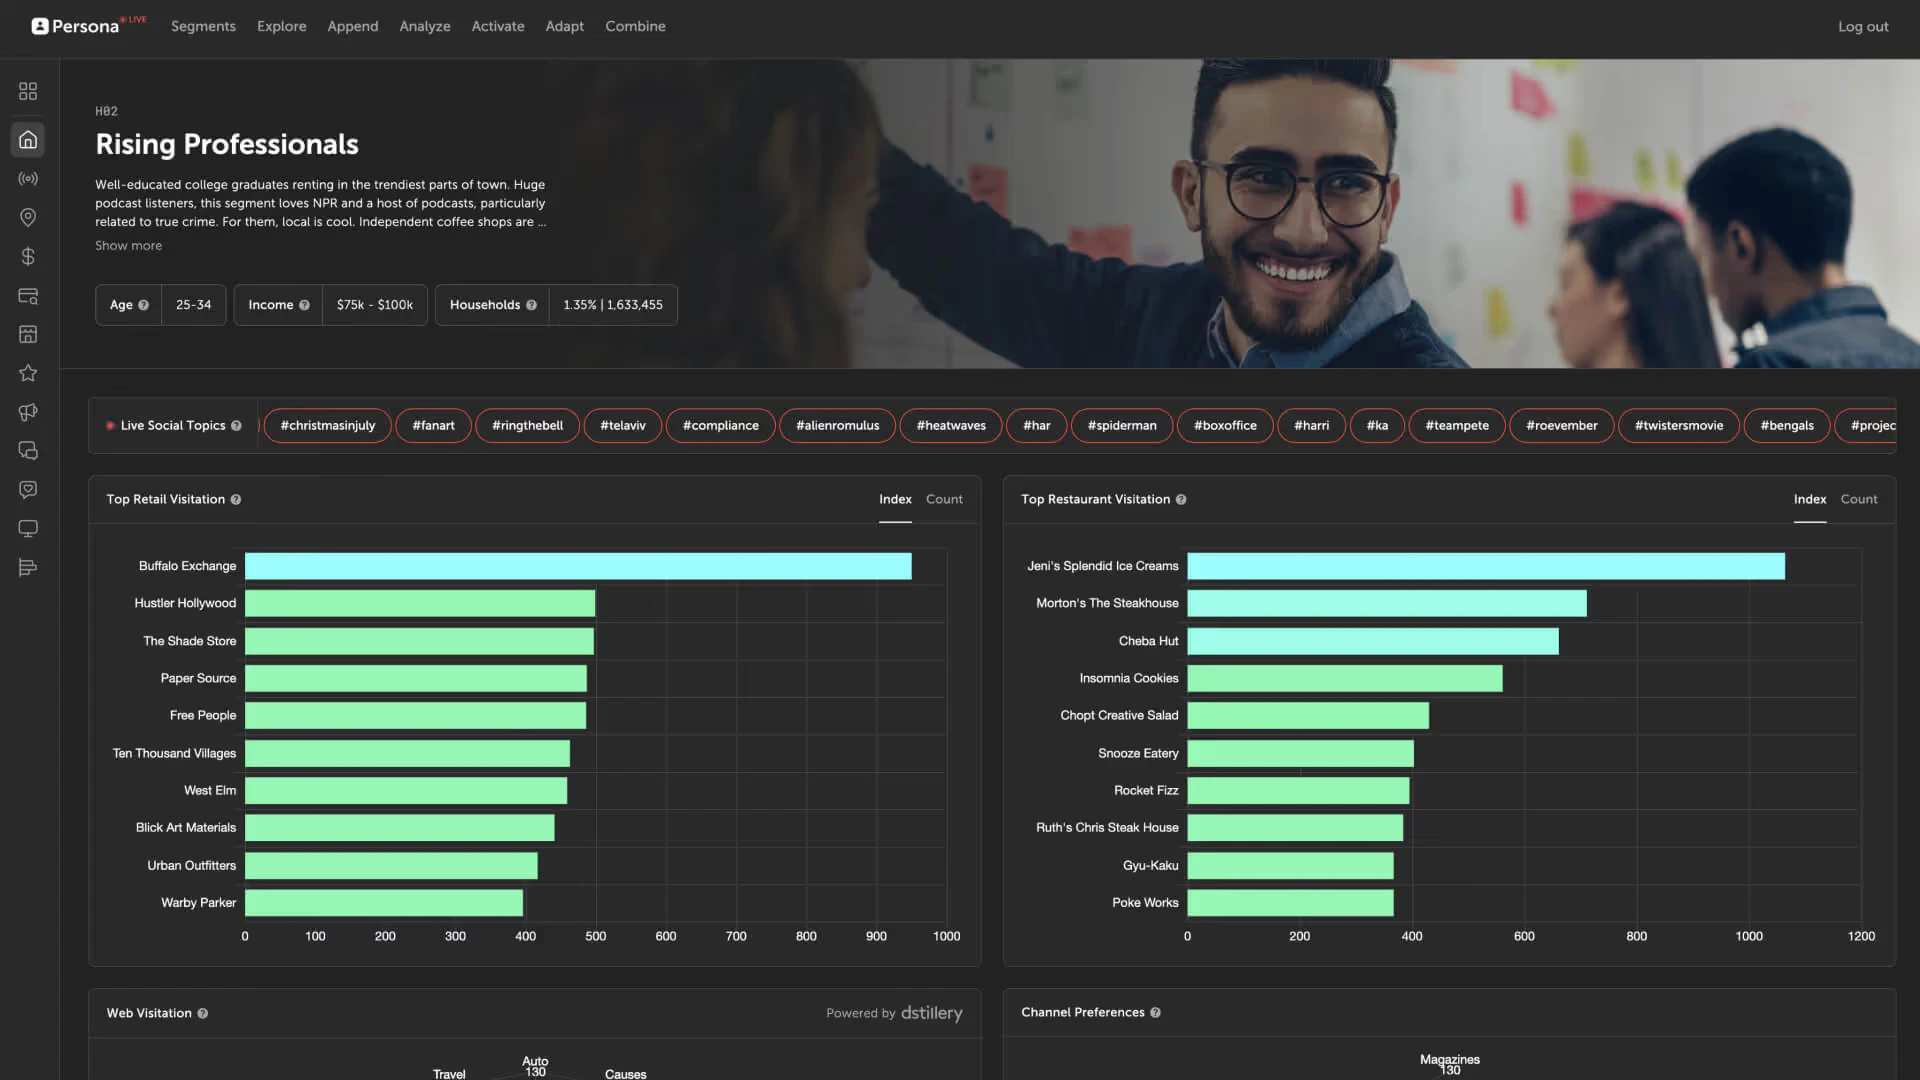1920x1080 pixels.
Task: Switch Top Retail Visitation to Count
Action: [x=943, y=499]
